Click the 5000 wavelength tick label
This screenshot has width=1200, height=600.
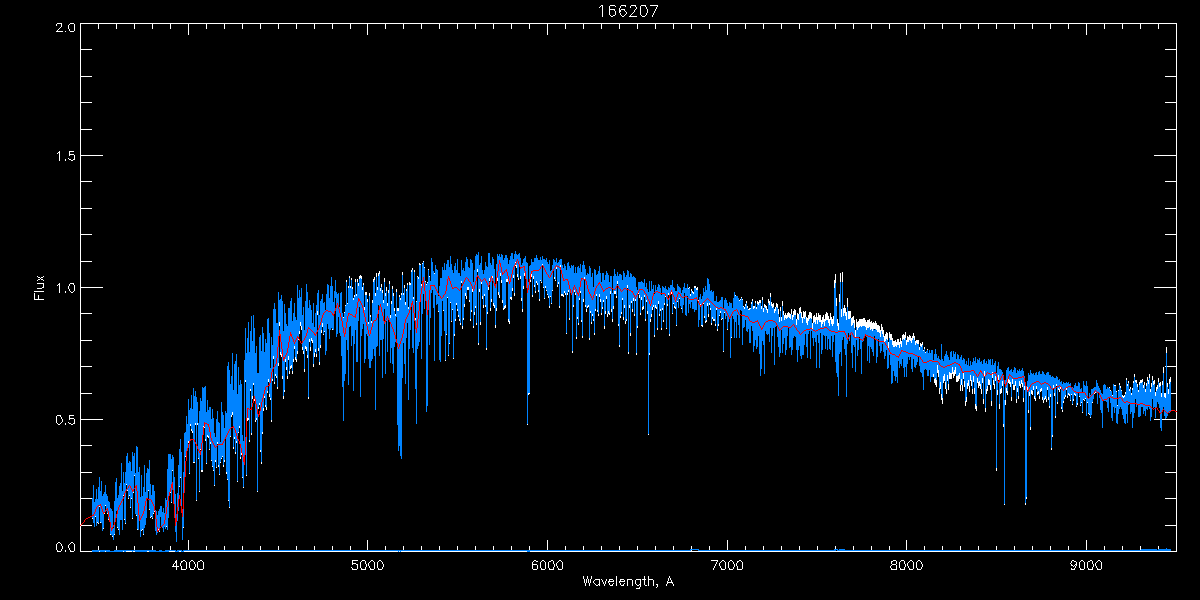pos(367,564)
